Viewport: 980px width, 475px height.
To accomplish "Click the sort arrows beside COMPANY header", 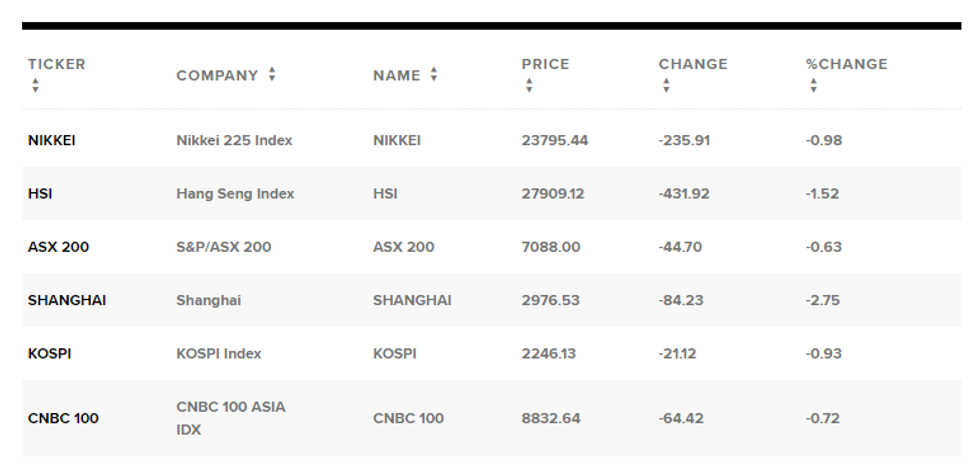I will [x=272, y=75].
